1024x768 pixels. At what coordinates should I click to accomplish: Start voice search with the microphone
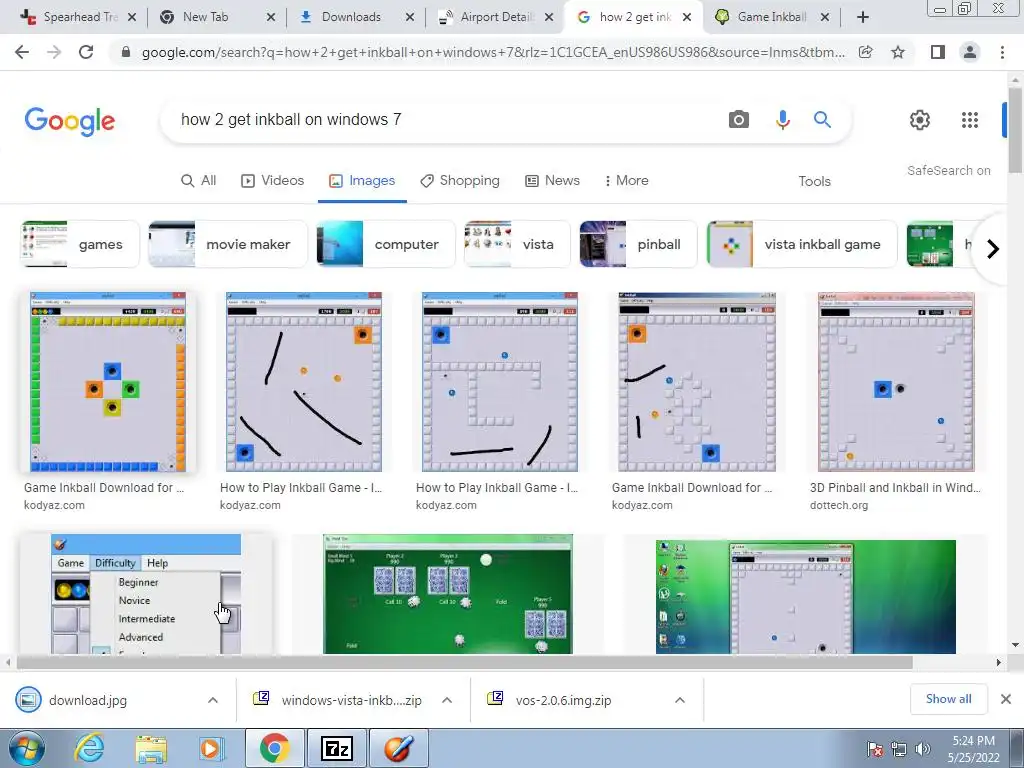click(782, 120)
